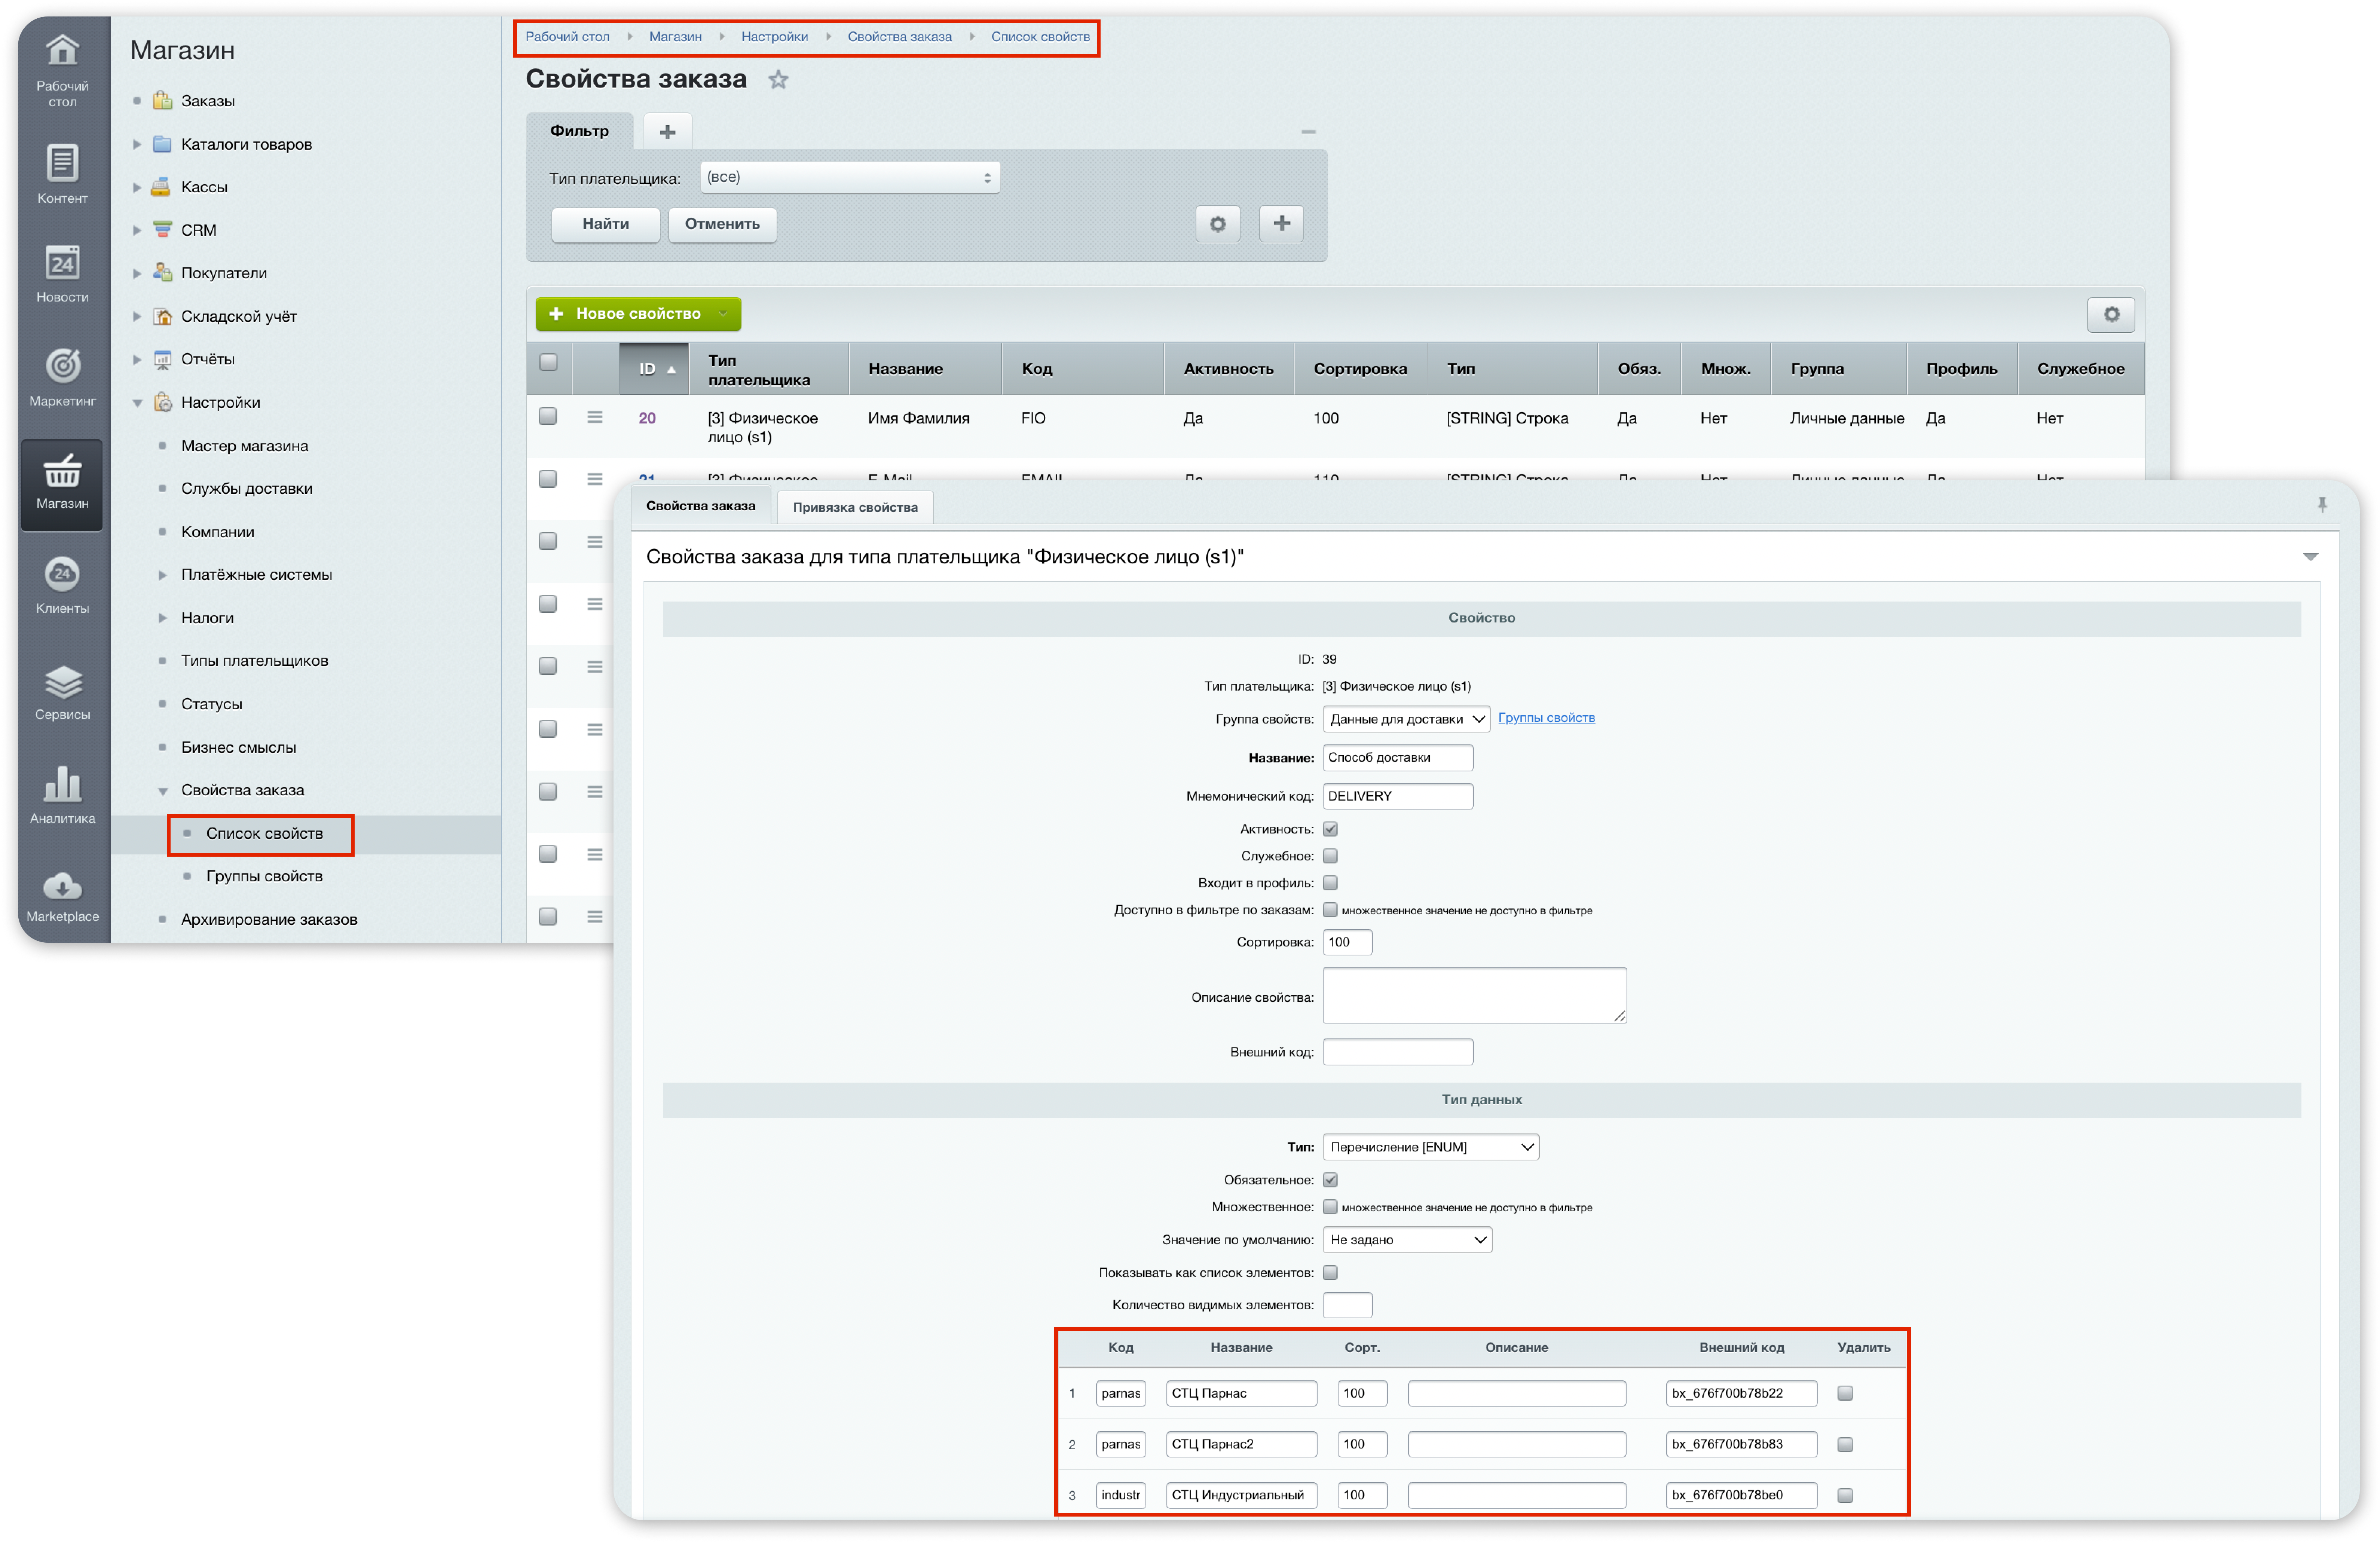This screenshot has height=1542, width=2380.
Task: Select the checkbox for property row 20
Action: (548, 416)
